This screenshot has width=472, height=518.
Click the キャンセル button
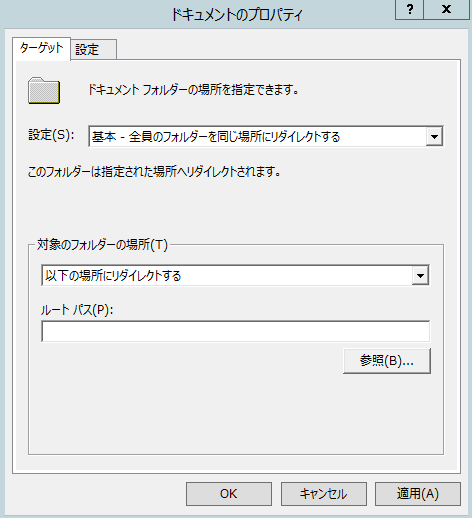click(x=323, y=494)
